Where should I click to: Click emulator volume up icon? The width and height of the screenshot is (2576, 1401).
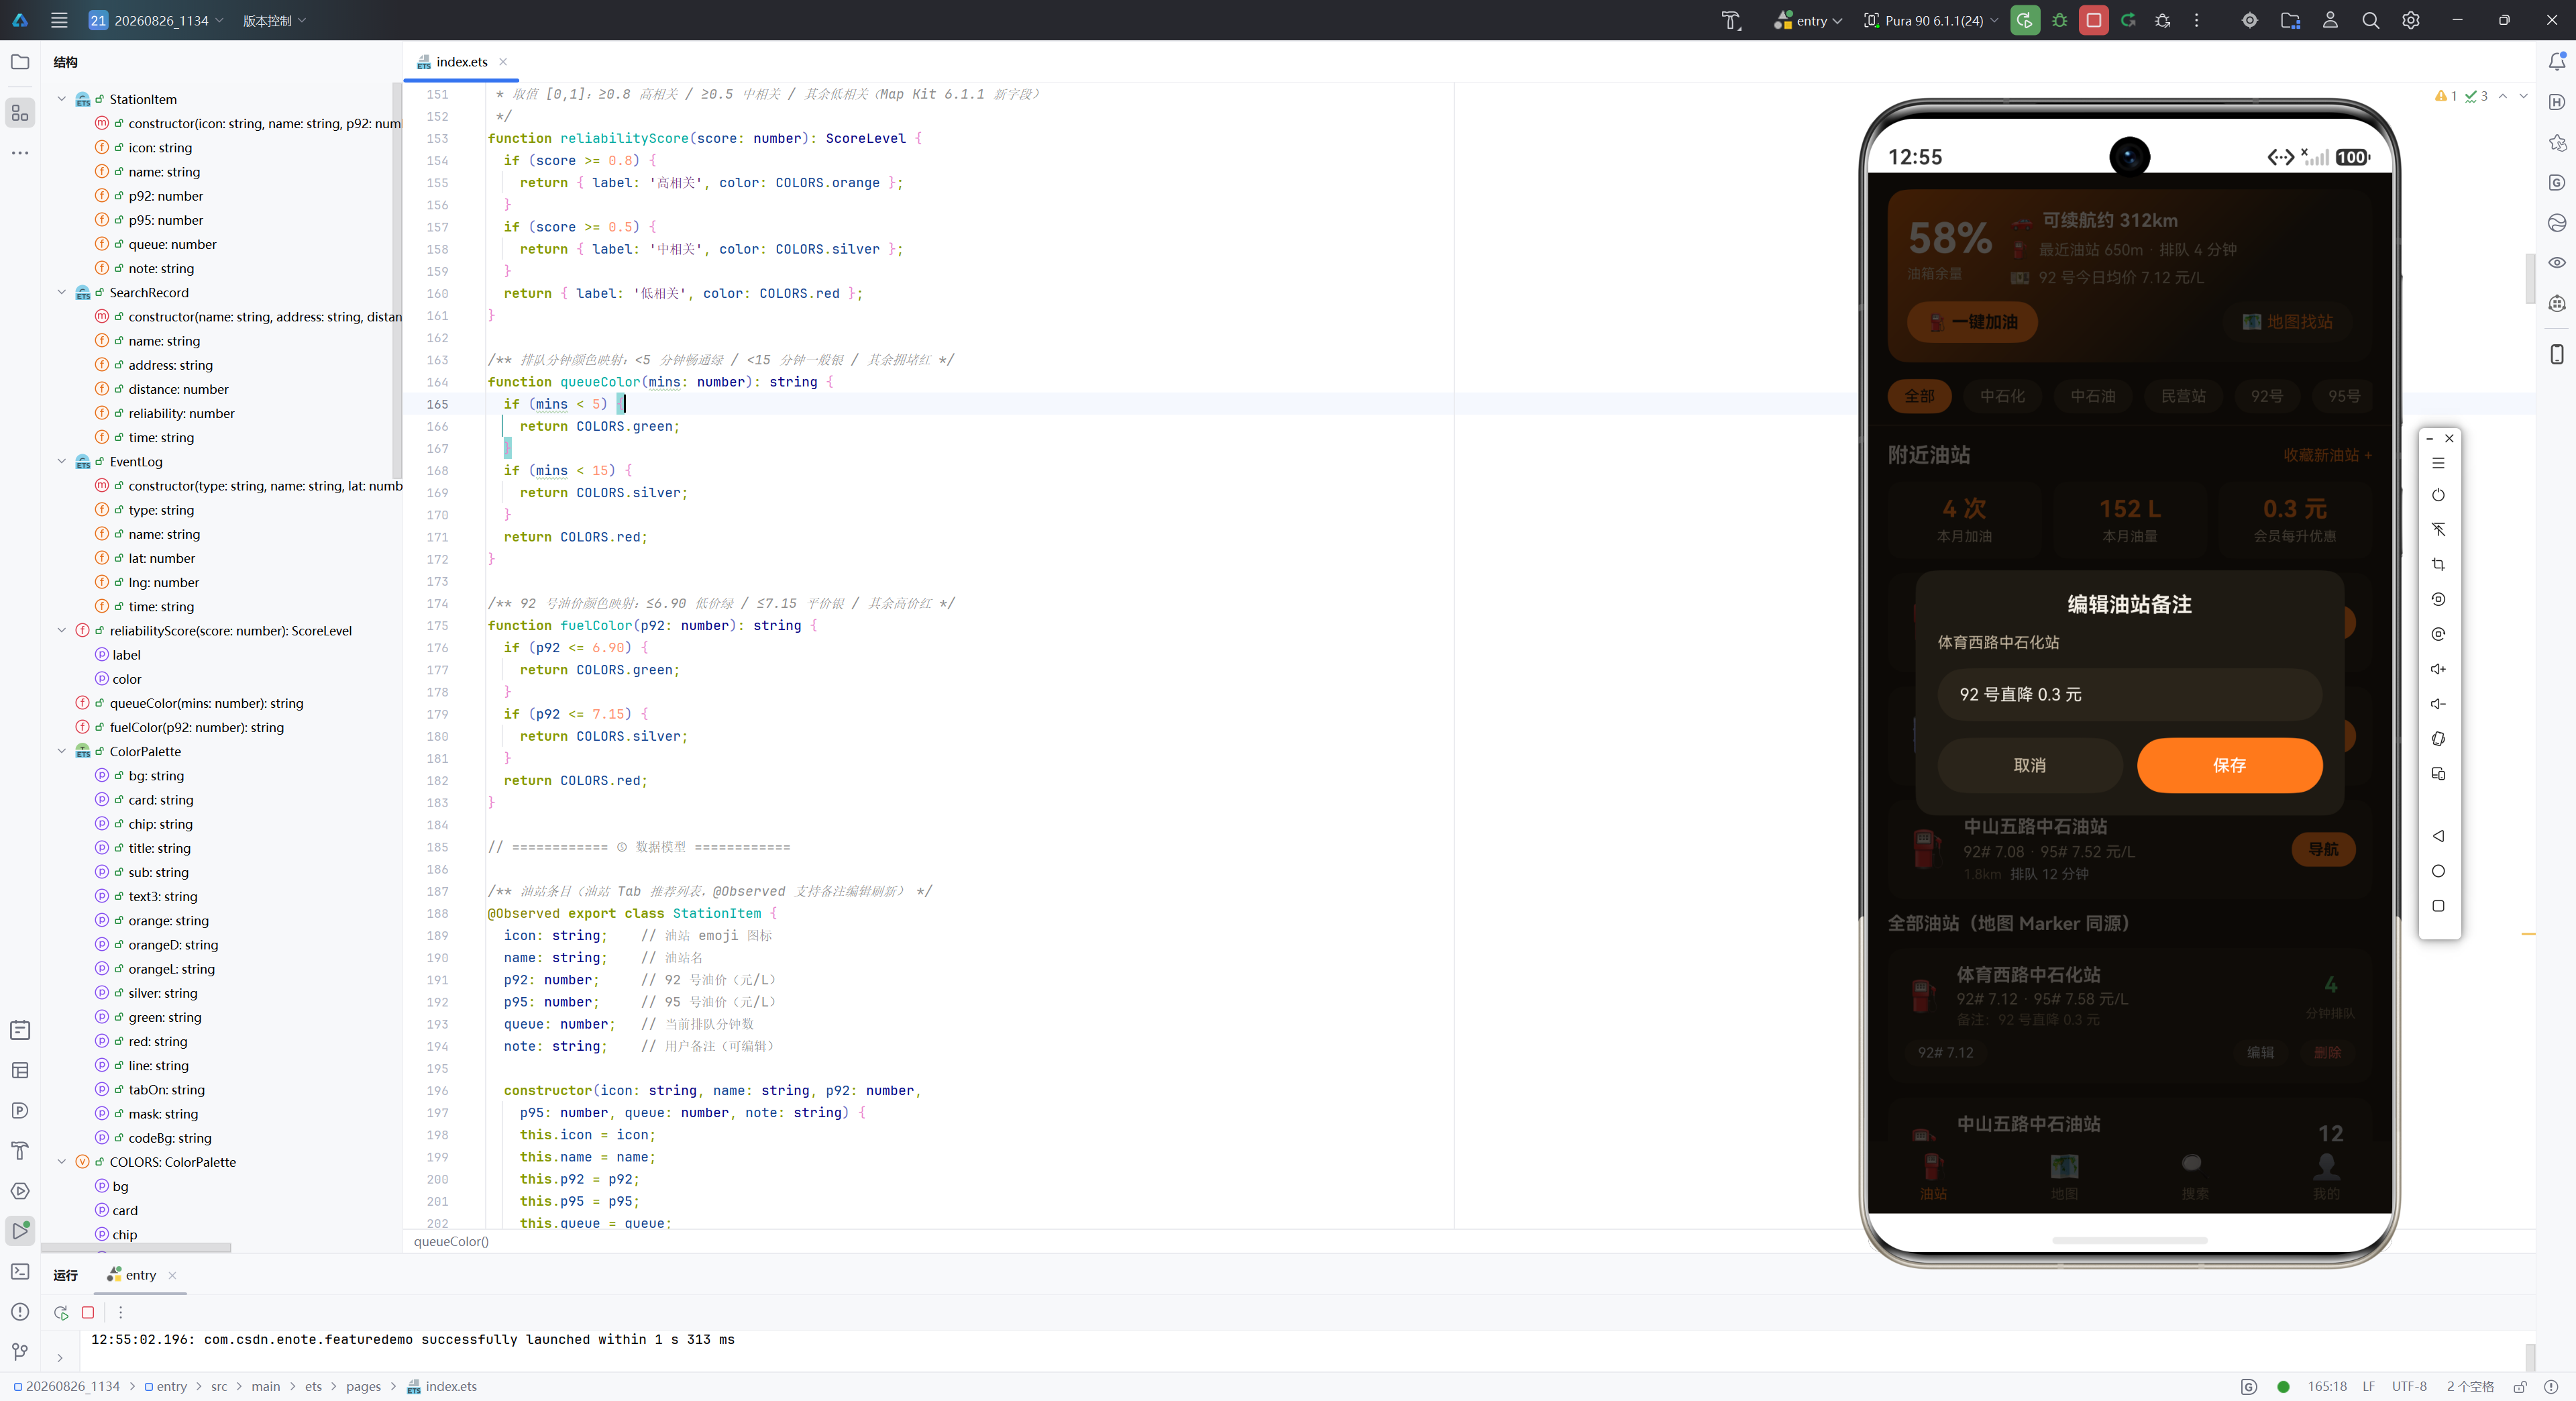[x=2438, y=669]
